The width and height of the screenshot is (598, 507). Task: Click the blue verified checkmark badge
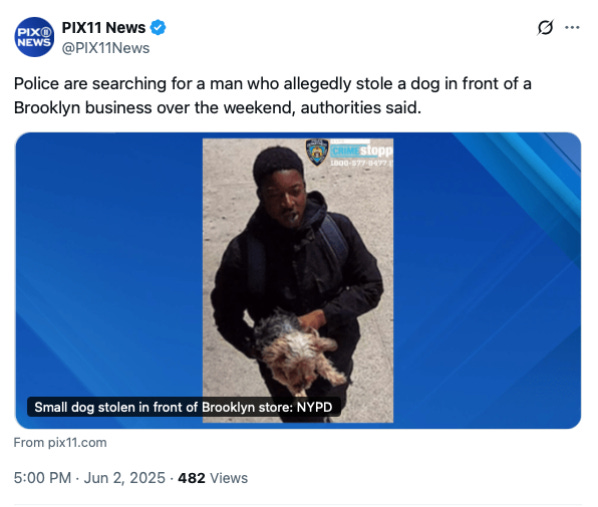tap(158, 28)
